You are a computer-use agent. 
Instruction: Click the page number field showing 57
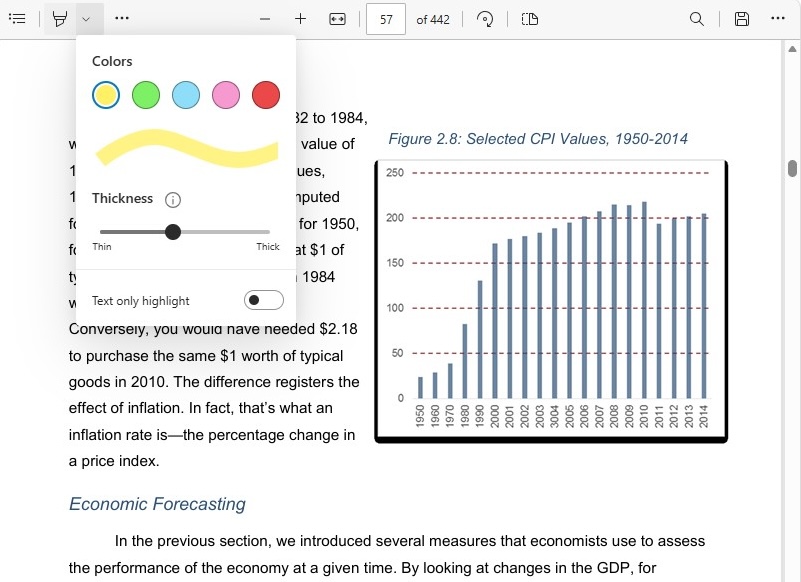(386, 19)
